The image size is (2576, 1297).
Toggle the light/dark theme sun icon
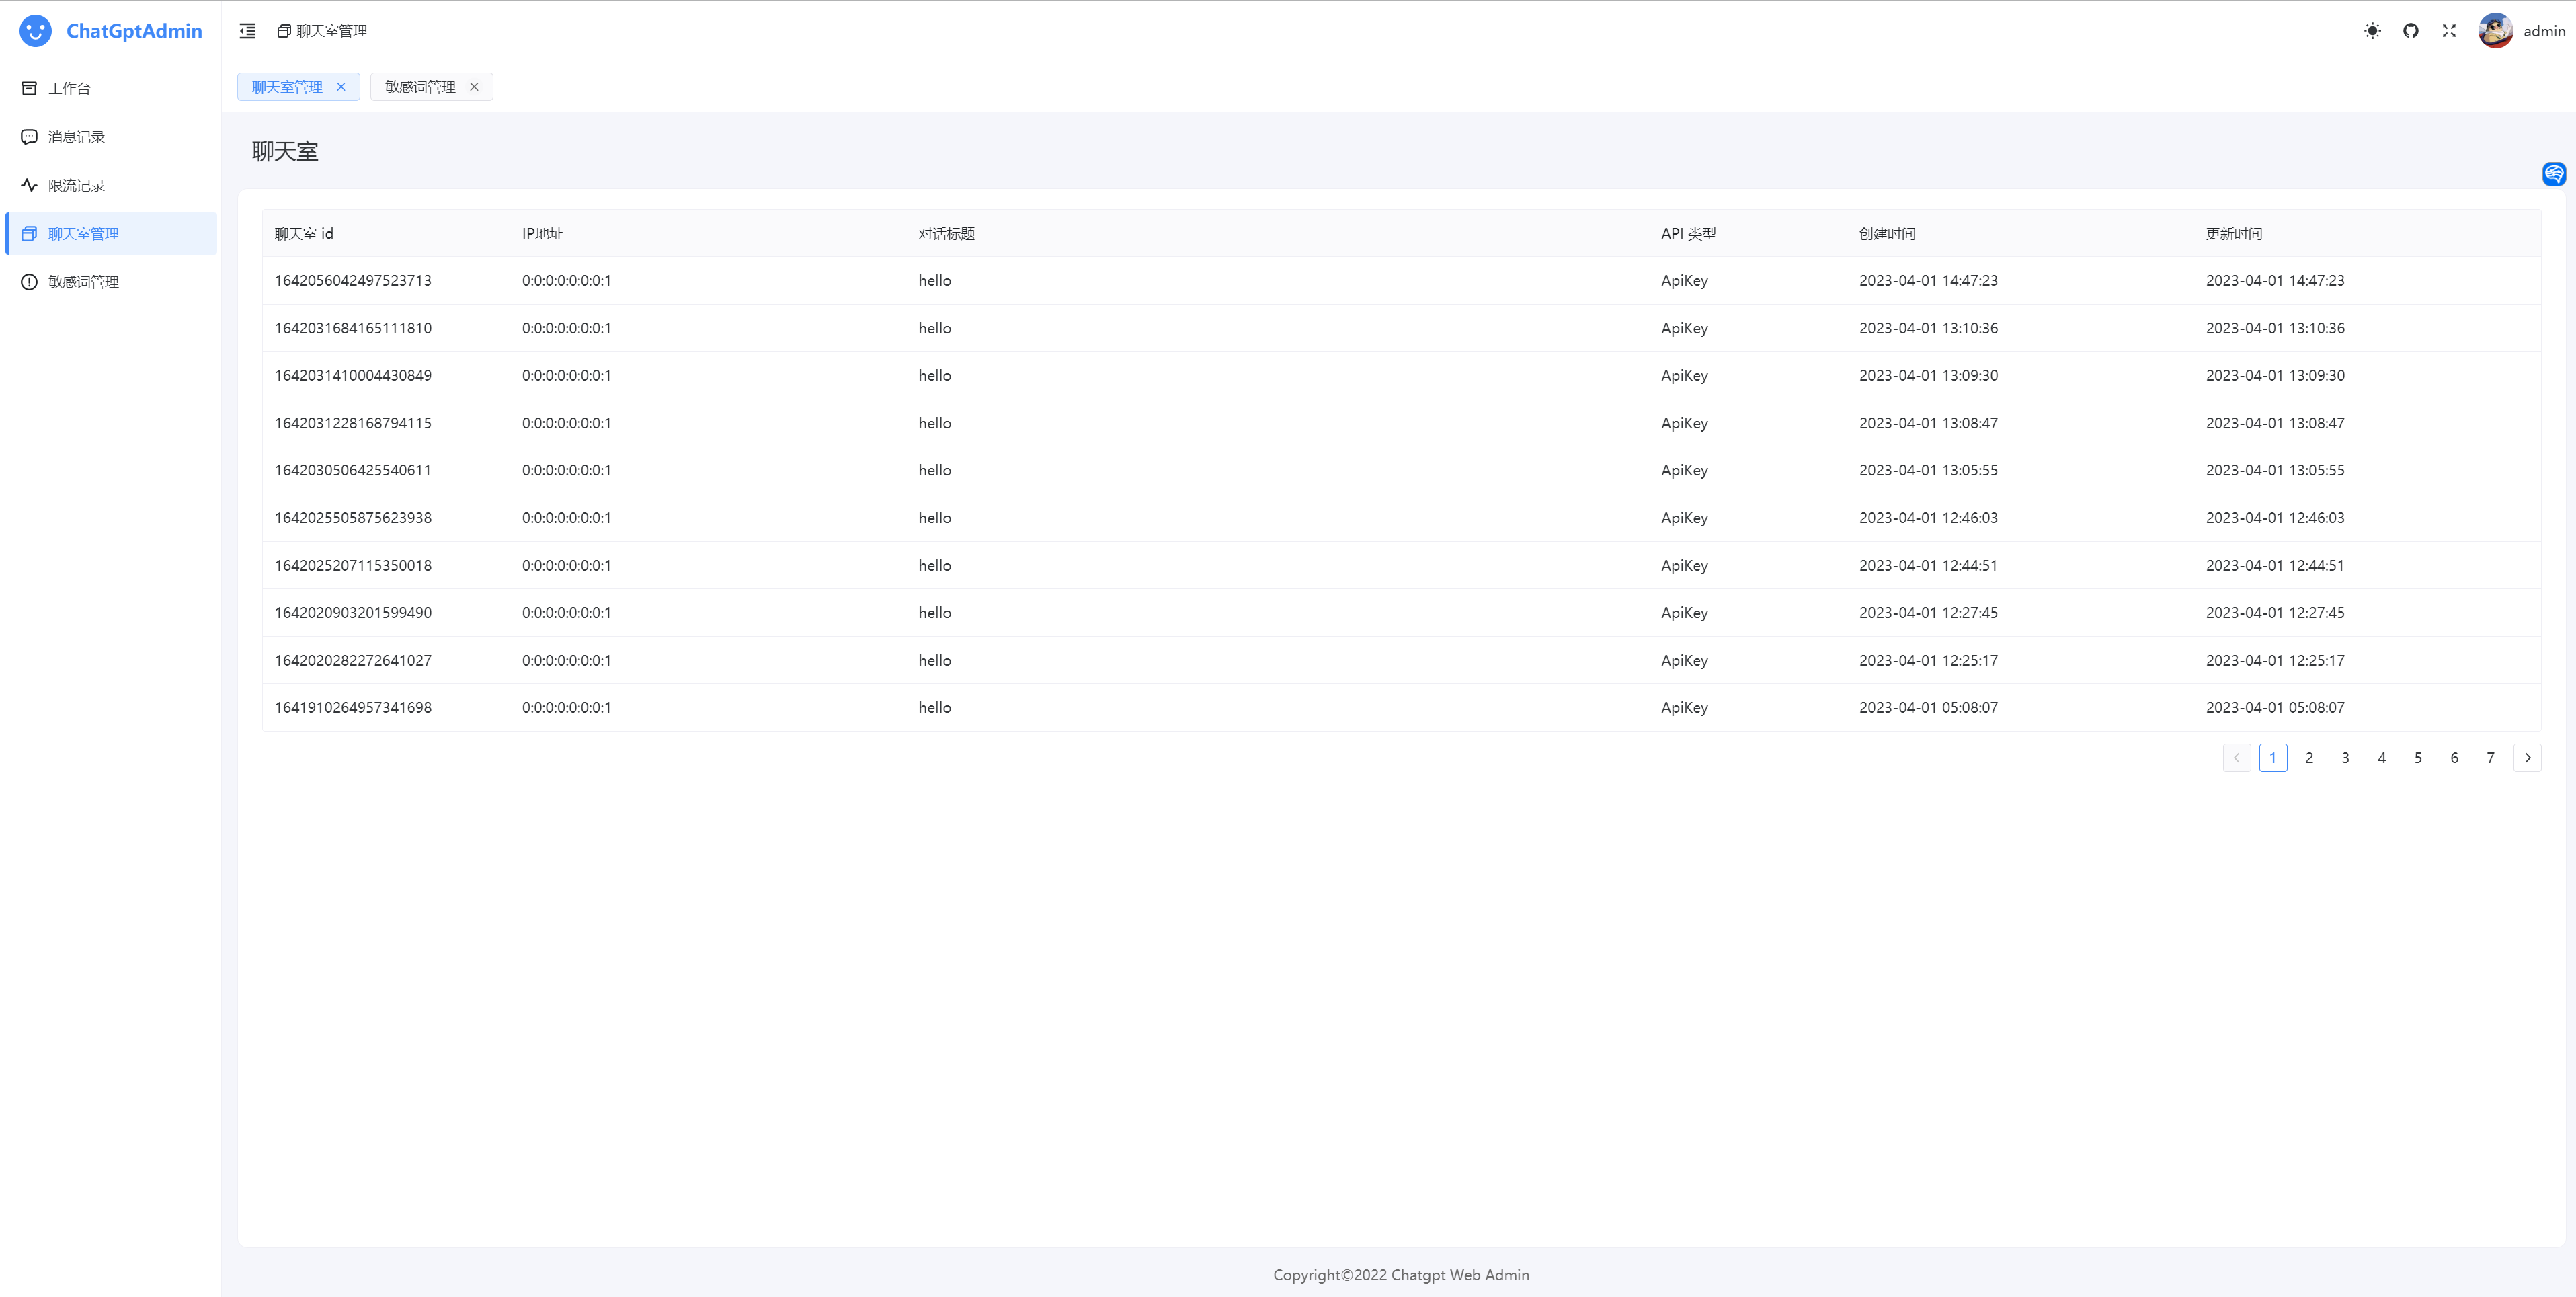2372,31
